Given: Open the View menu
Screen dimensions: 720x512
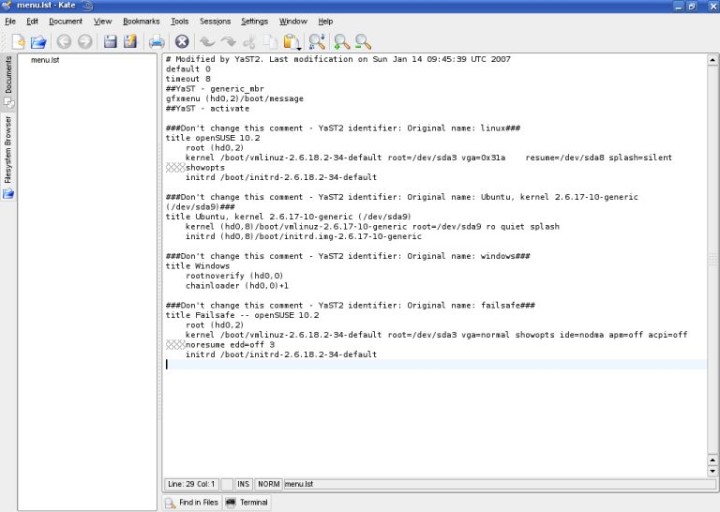Looking at the screenshot, I should [103, 21].
